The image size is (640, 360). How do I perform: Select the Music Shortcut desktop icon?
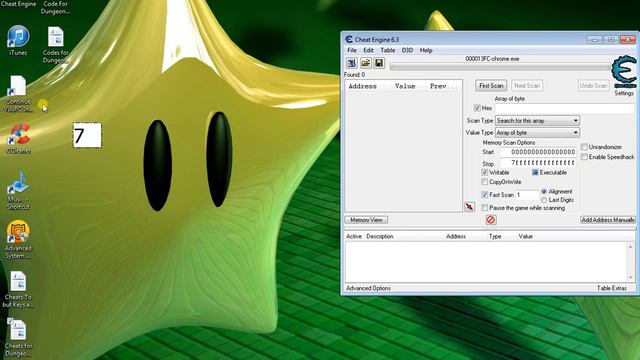[18, 190]
